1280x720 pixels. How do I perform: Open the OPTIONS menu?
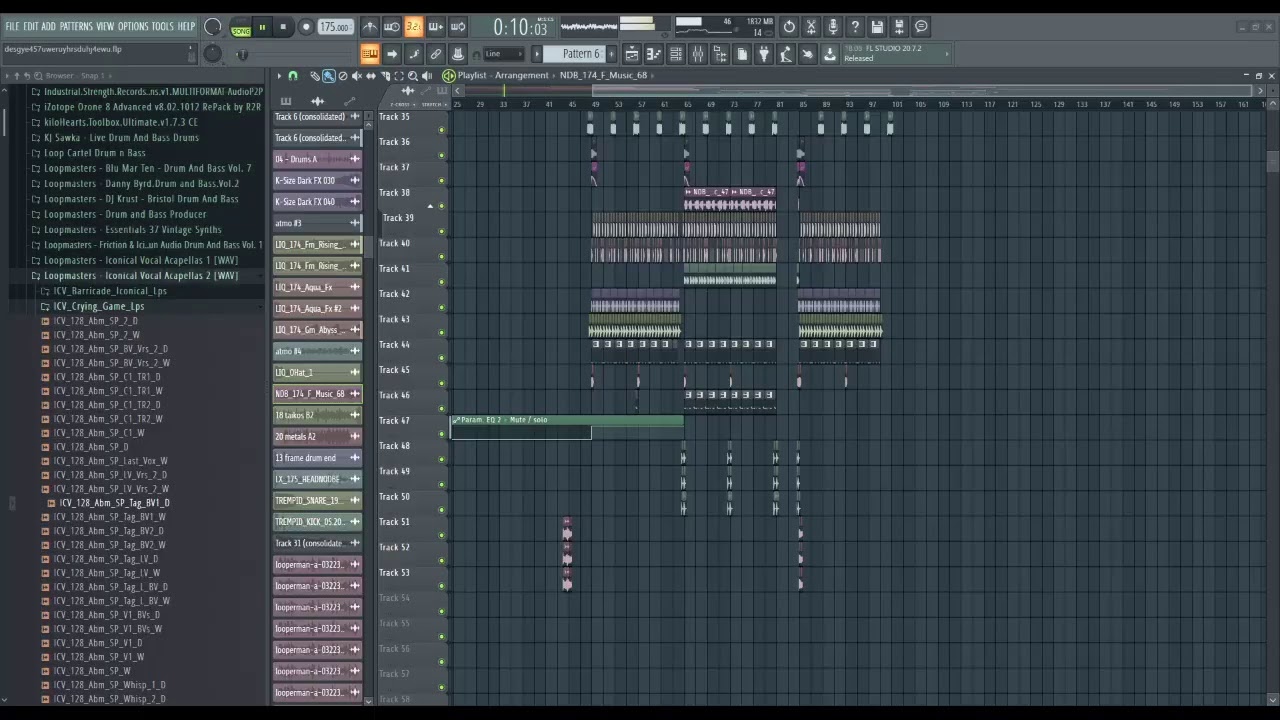[133, 26]
